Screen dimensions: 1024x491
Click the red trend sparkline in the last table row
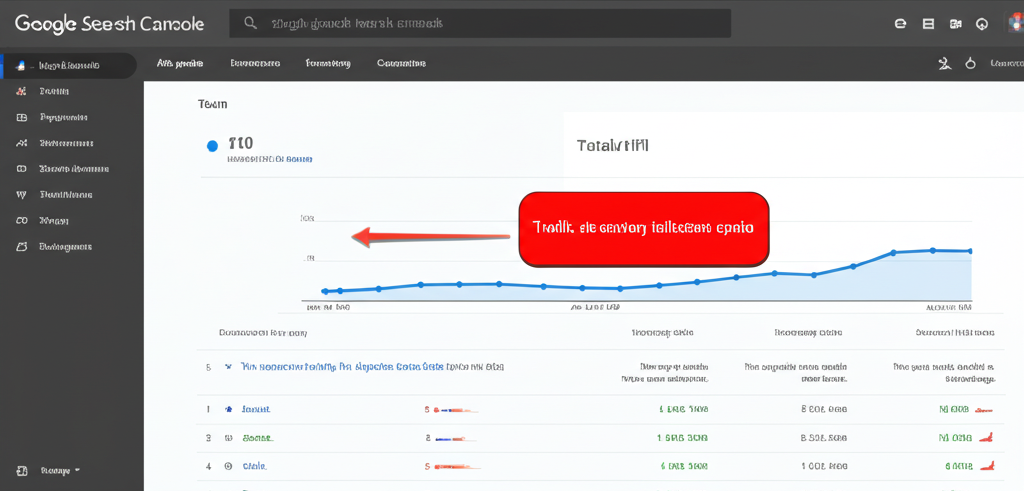[989, 465]
